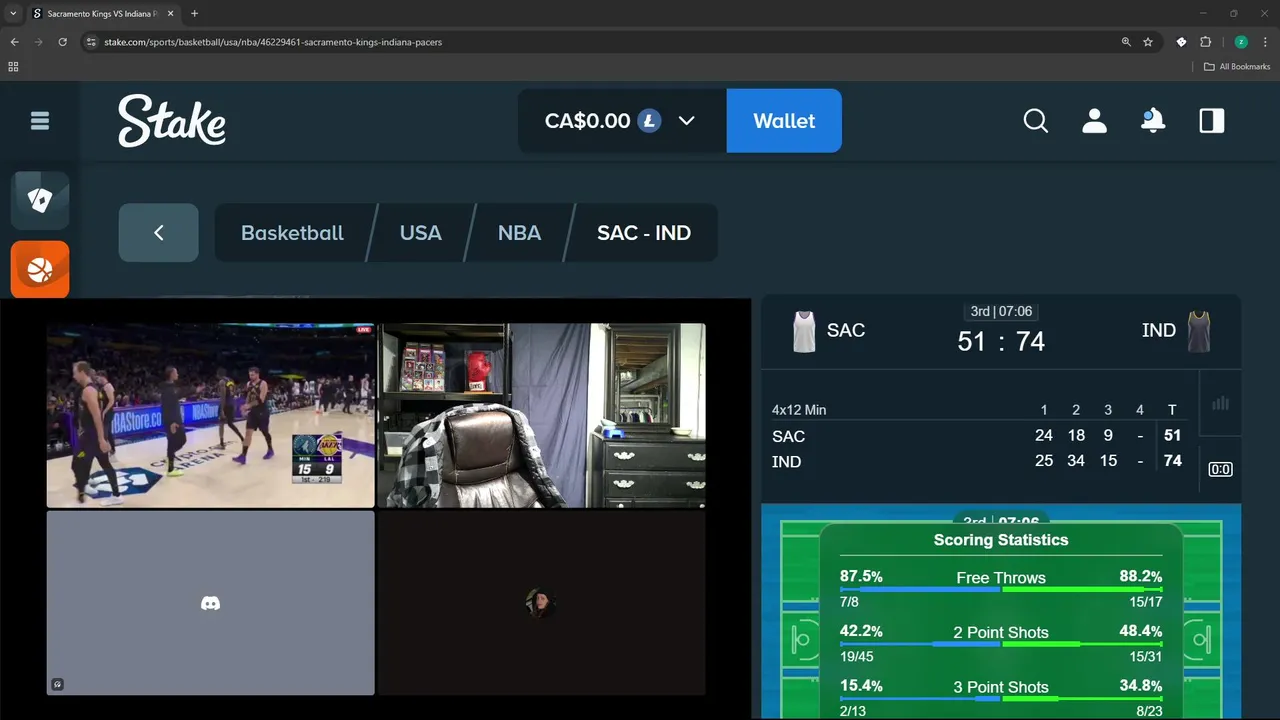Image resolution: width=1280 pixels, height=720 pixels.
Task: Click the 87.5% free throw value
Action: (861, 577)
